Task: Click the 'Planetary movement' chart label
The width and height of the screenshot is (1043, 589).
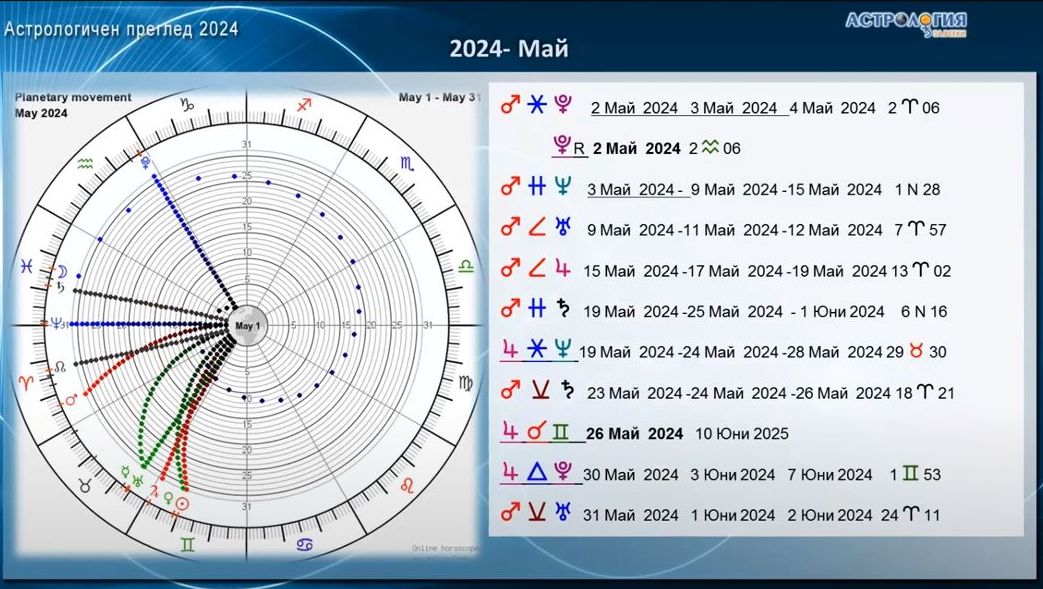Action: (73, 97)
